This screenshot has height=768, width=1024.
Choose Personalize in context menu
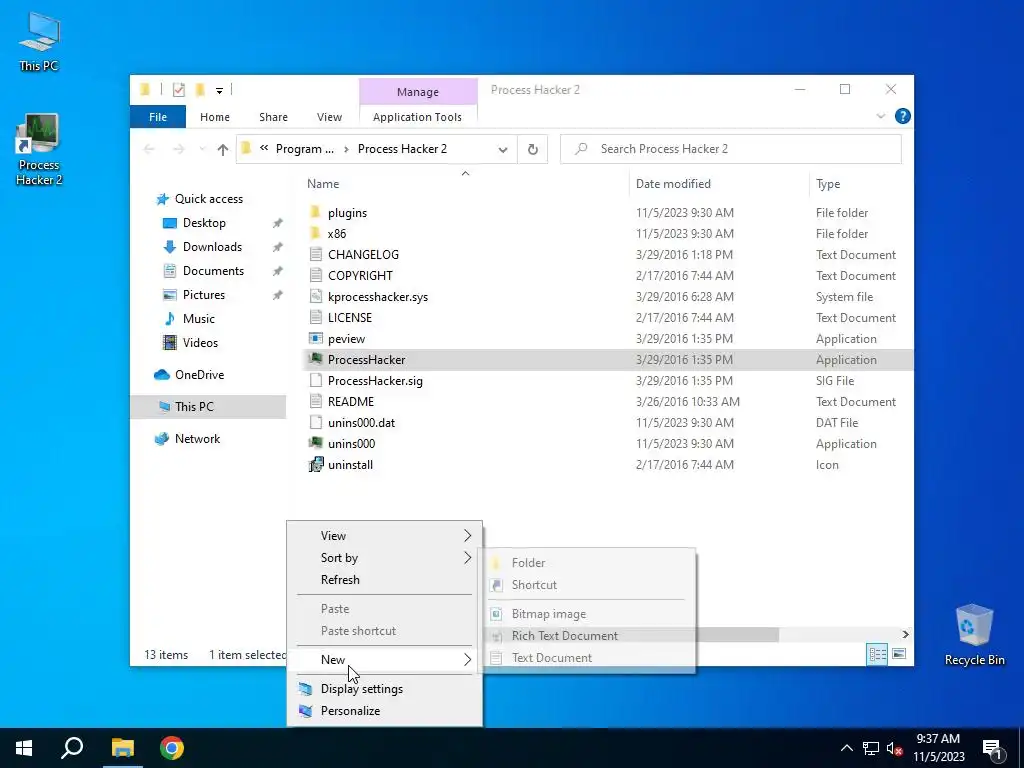coord(385,711)
